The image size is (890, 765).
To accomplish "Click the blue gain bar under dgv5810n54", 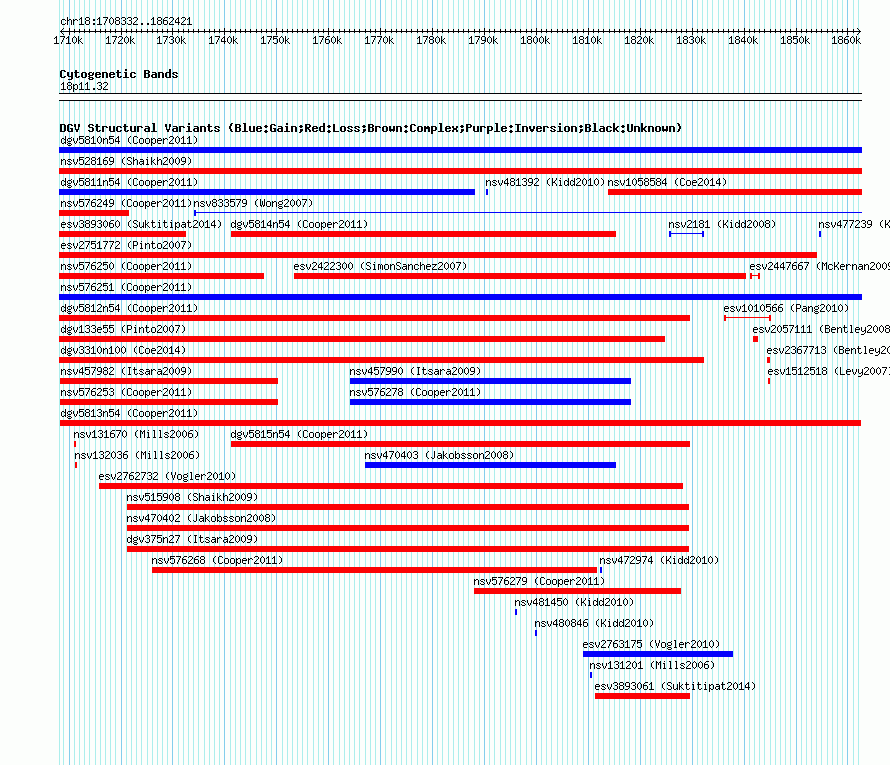I will point(460,150).
